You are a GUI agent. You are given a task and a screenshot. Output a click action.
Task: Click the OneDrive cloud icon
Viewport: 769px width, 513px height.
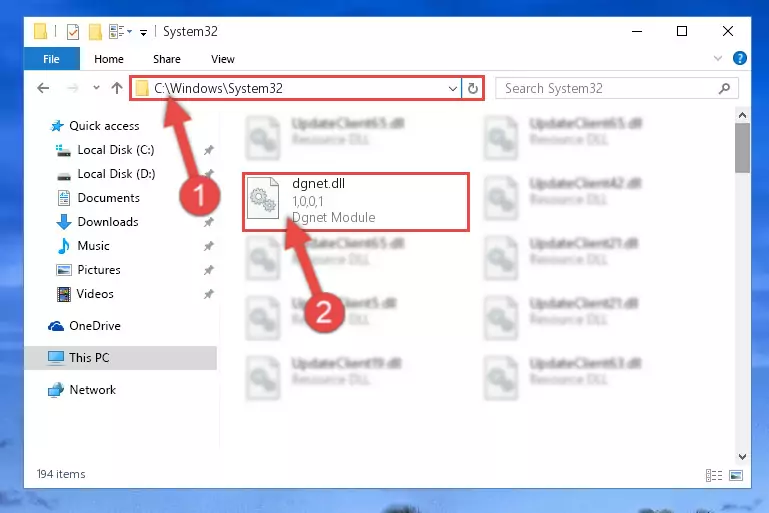(56, 326)
